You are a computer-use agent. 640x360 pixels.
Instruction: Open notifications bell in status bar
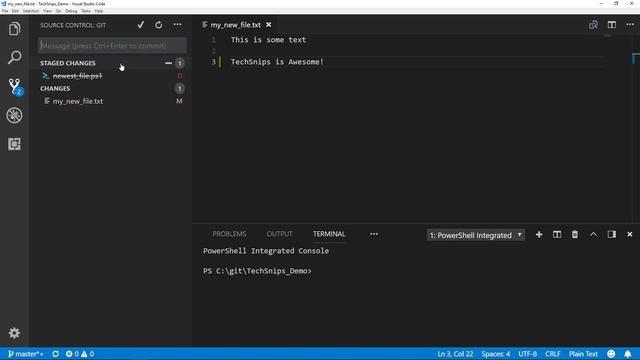click(x=628, y=354)
